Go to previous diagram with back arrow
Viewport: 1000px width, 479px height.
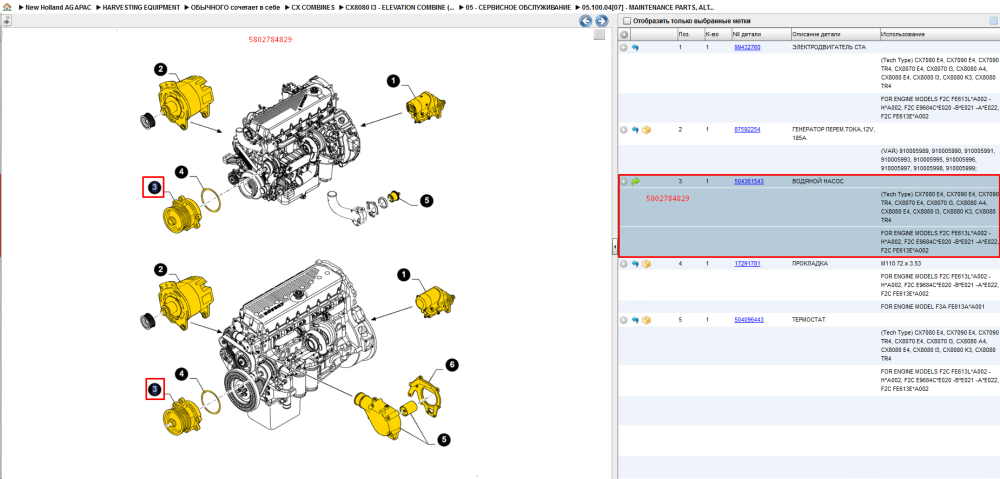point(585,21)
